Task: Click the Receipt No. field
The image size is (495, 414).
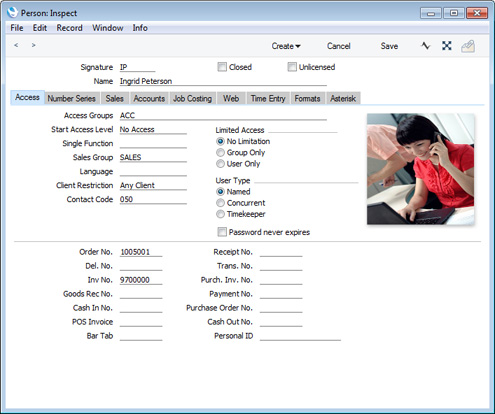Action: point(281,252)
